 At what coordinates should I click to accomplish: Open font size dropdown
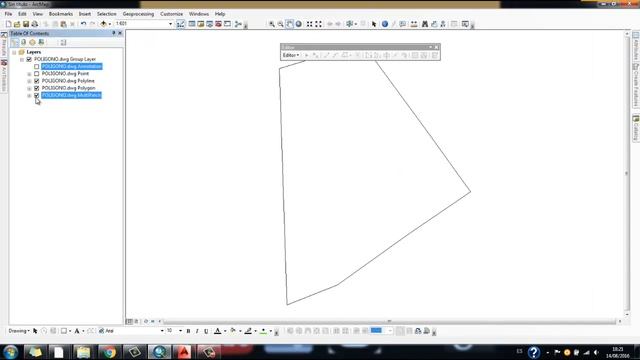pyautogui.click(x=180, y=331)
